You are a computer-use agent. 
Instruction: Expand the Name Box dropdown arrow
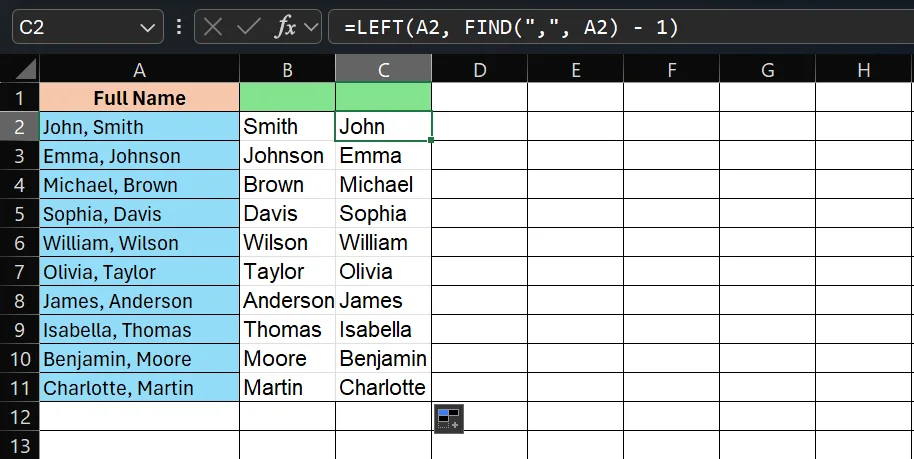147,27
